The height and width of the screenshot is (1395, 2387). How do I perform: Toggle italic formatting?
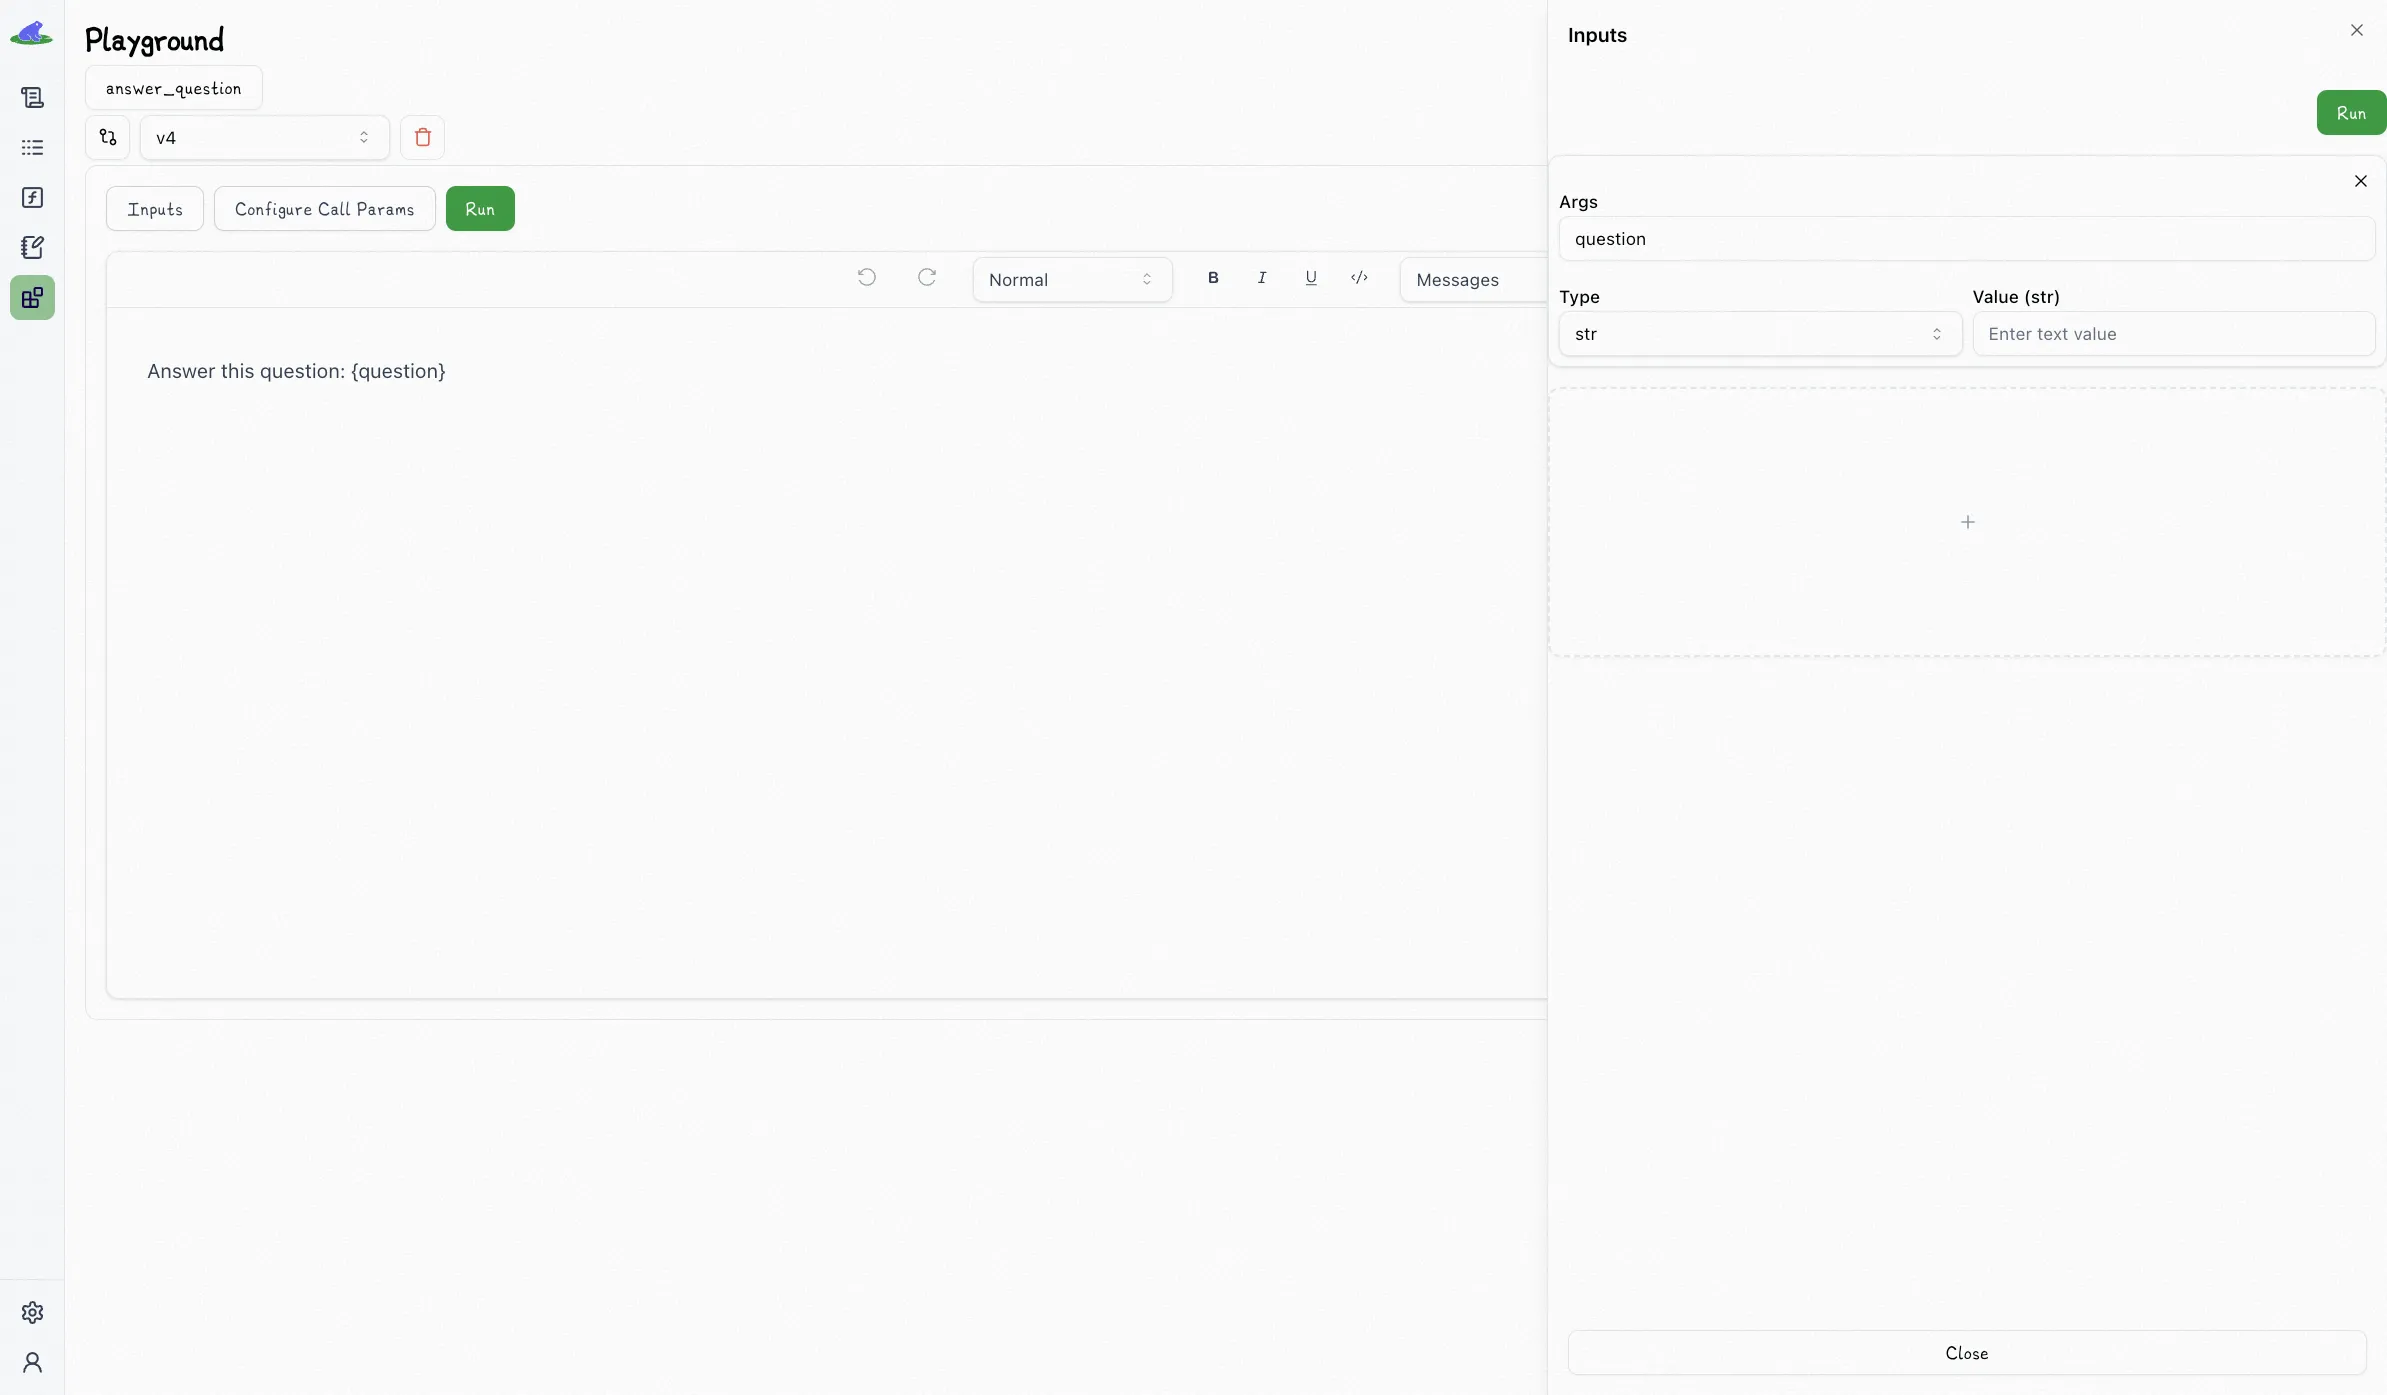pos(1262,278)
